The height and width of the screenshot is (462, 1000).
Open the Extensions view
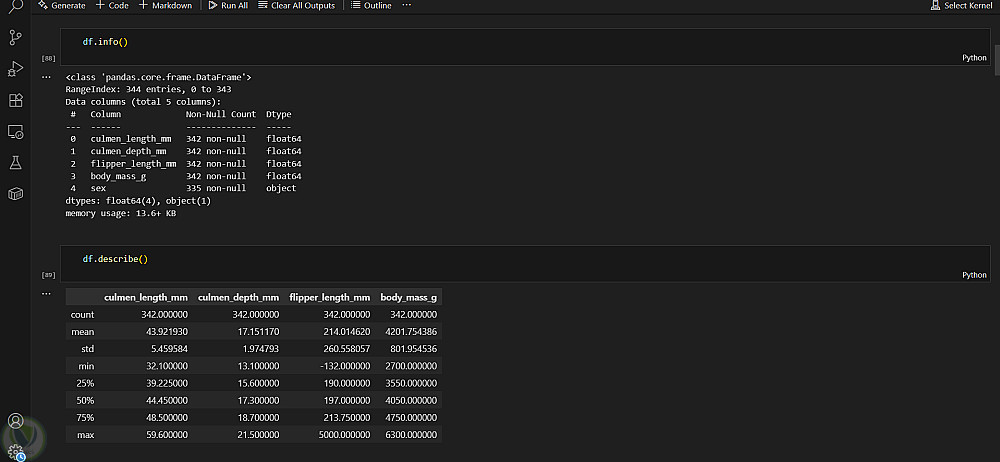pos(15,100)
